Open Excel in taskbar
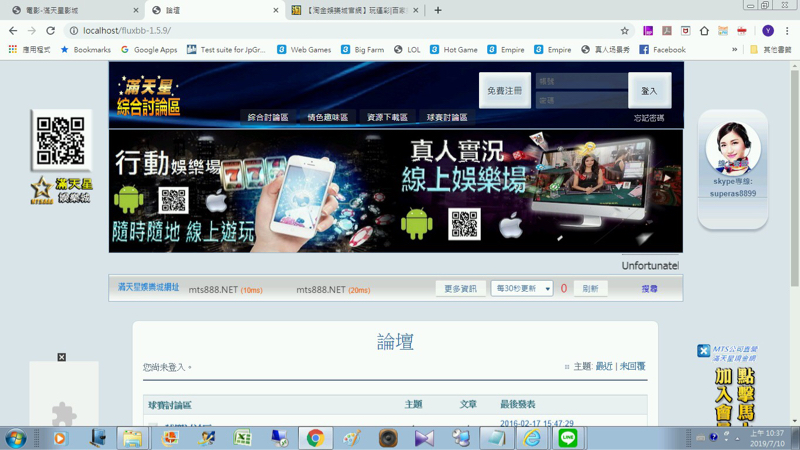 [x=242, y=438]
